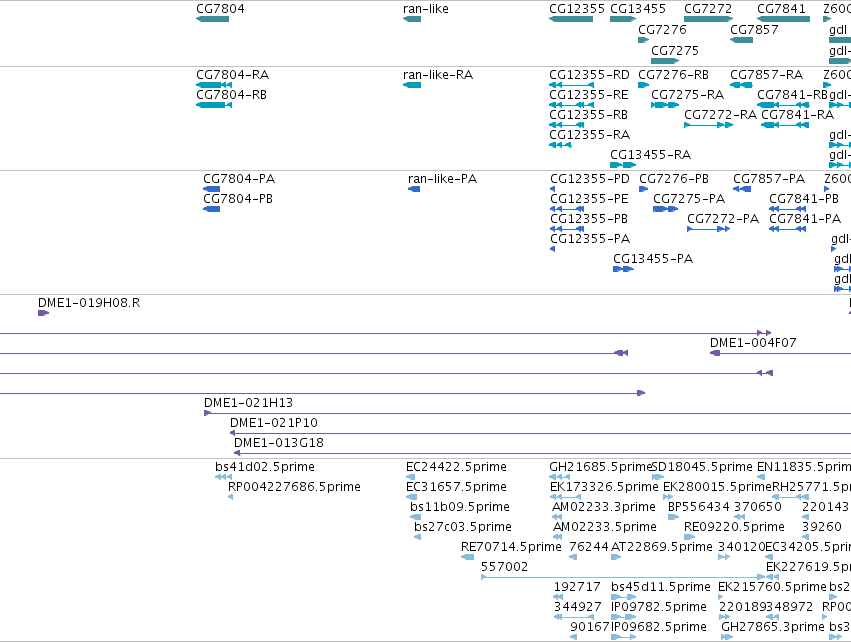Select transcript CG7804-RB
851x642 pixels.
[214, 105]
